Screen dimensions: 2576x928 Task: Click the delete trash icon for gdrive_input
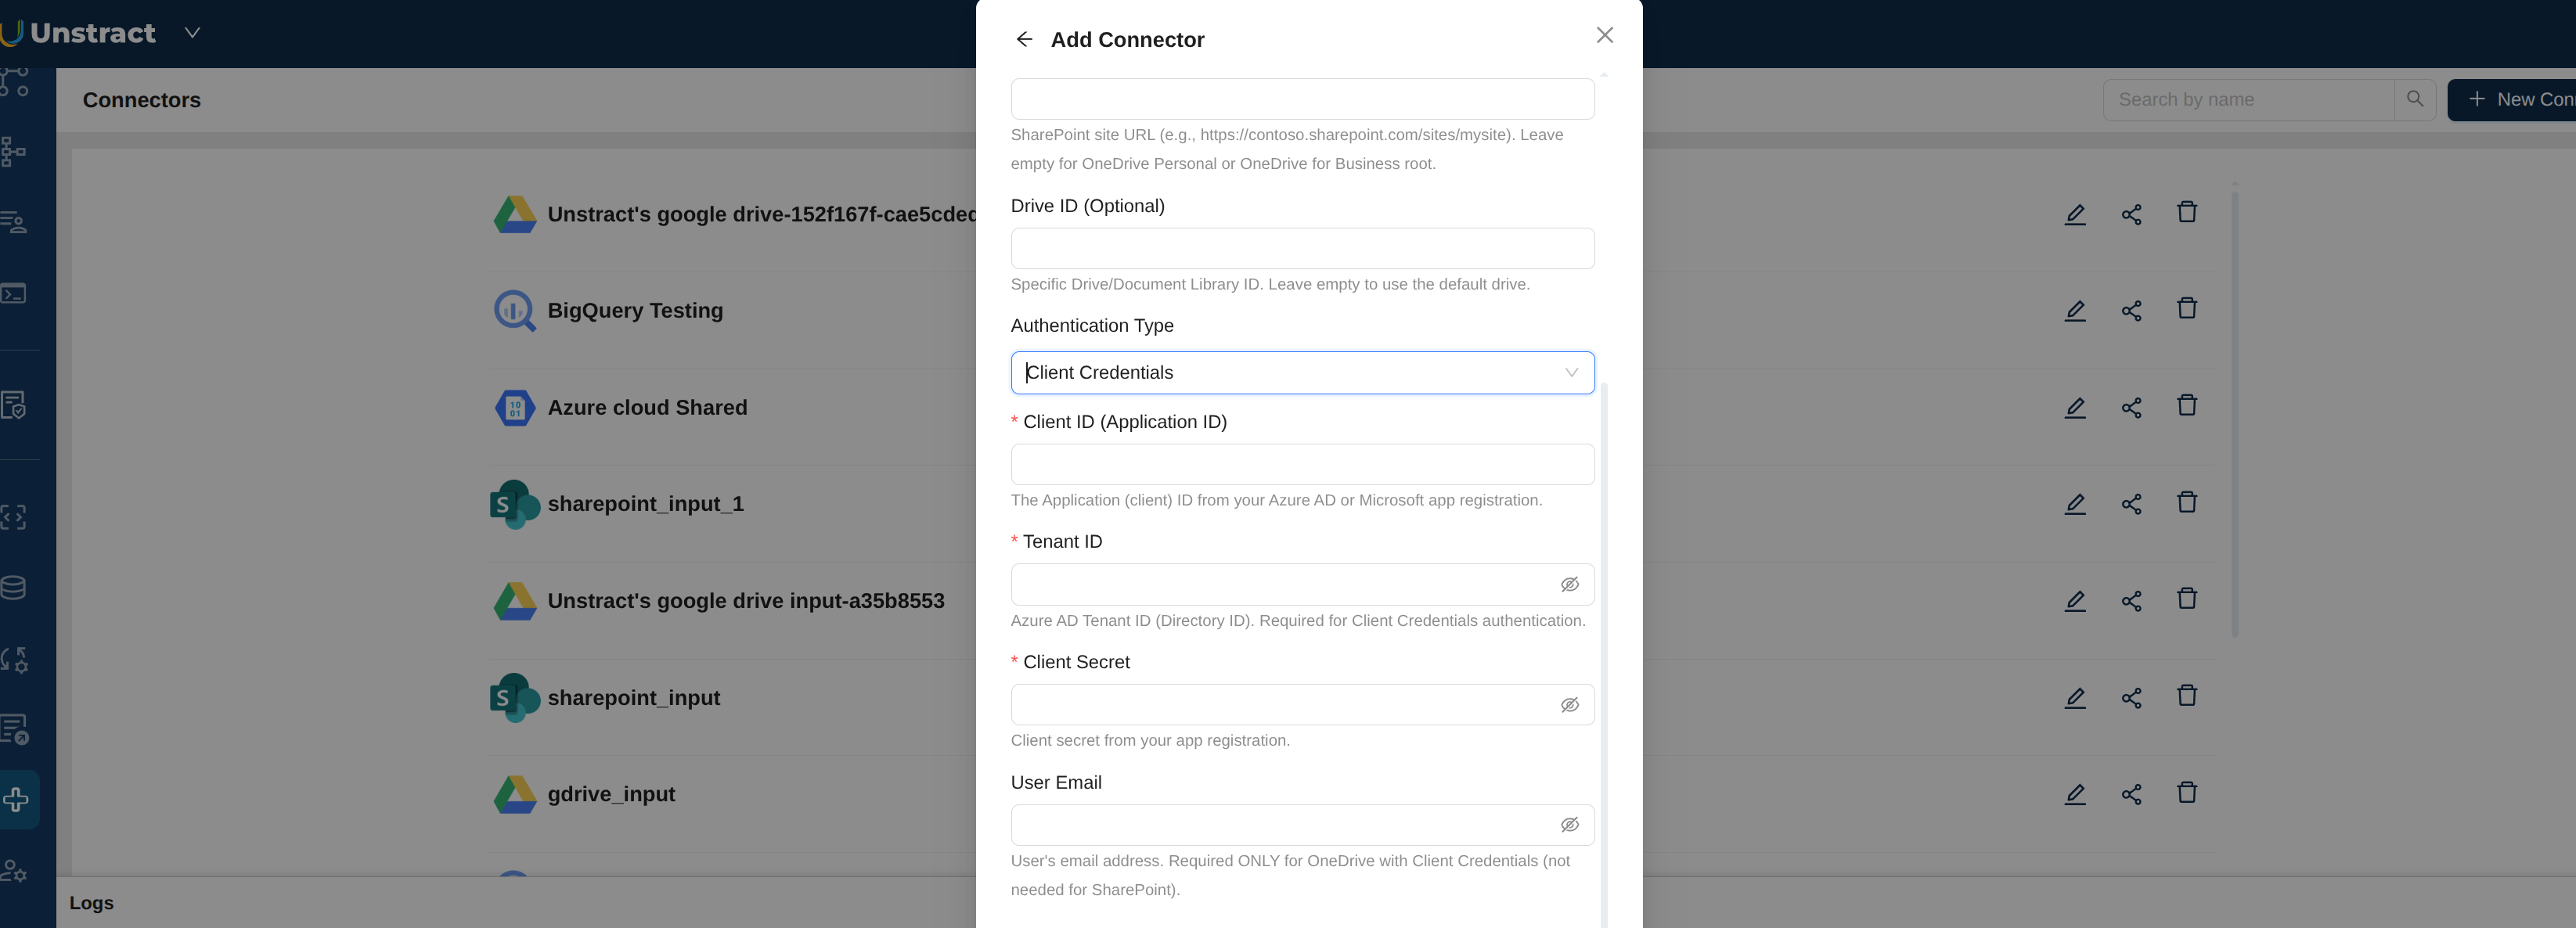[2187, 793]
